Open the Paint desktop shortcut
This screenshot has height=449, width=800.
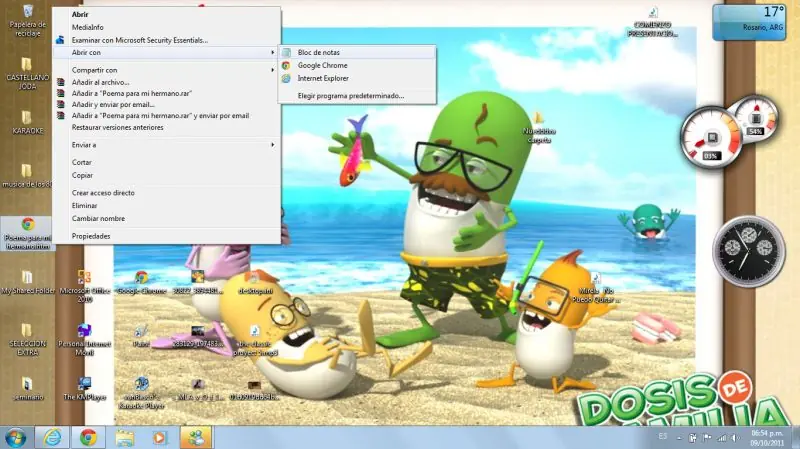tap(141, 337)
